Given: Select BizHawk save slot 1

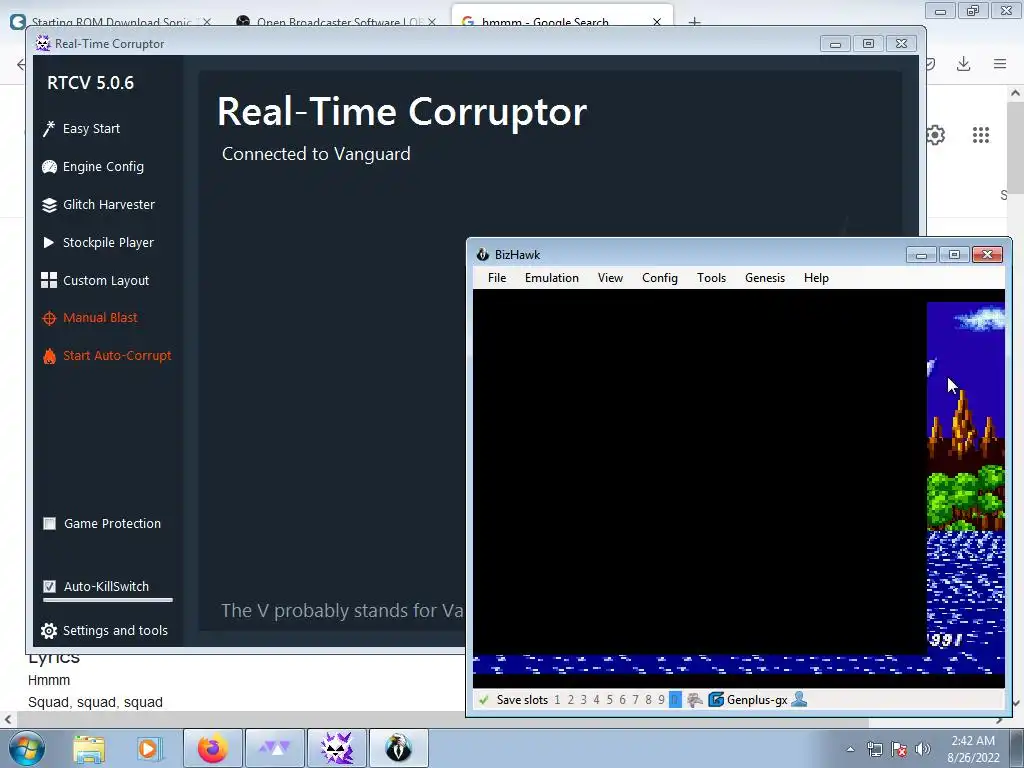Looking at the screenshot, I should pyautogui.click(x=557, y=700).
